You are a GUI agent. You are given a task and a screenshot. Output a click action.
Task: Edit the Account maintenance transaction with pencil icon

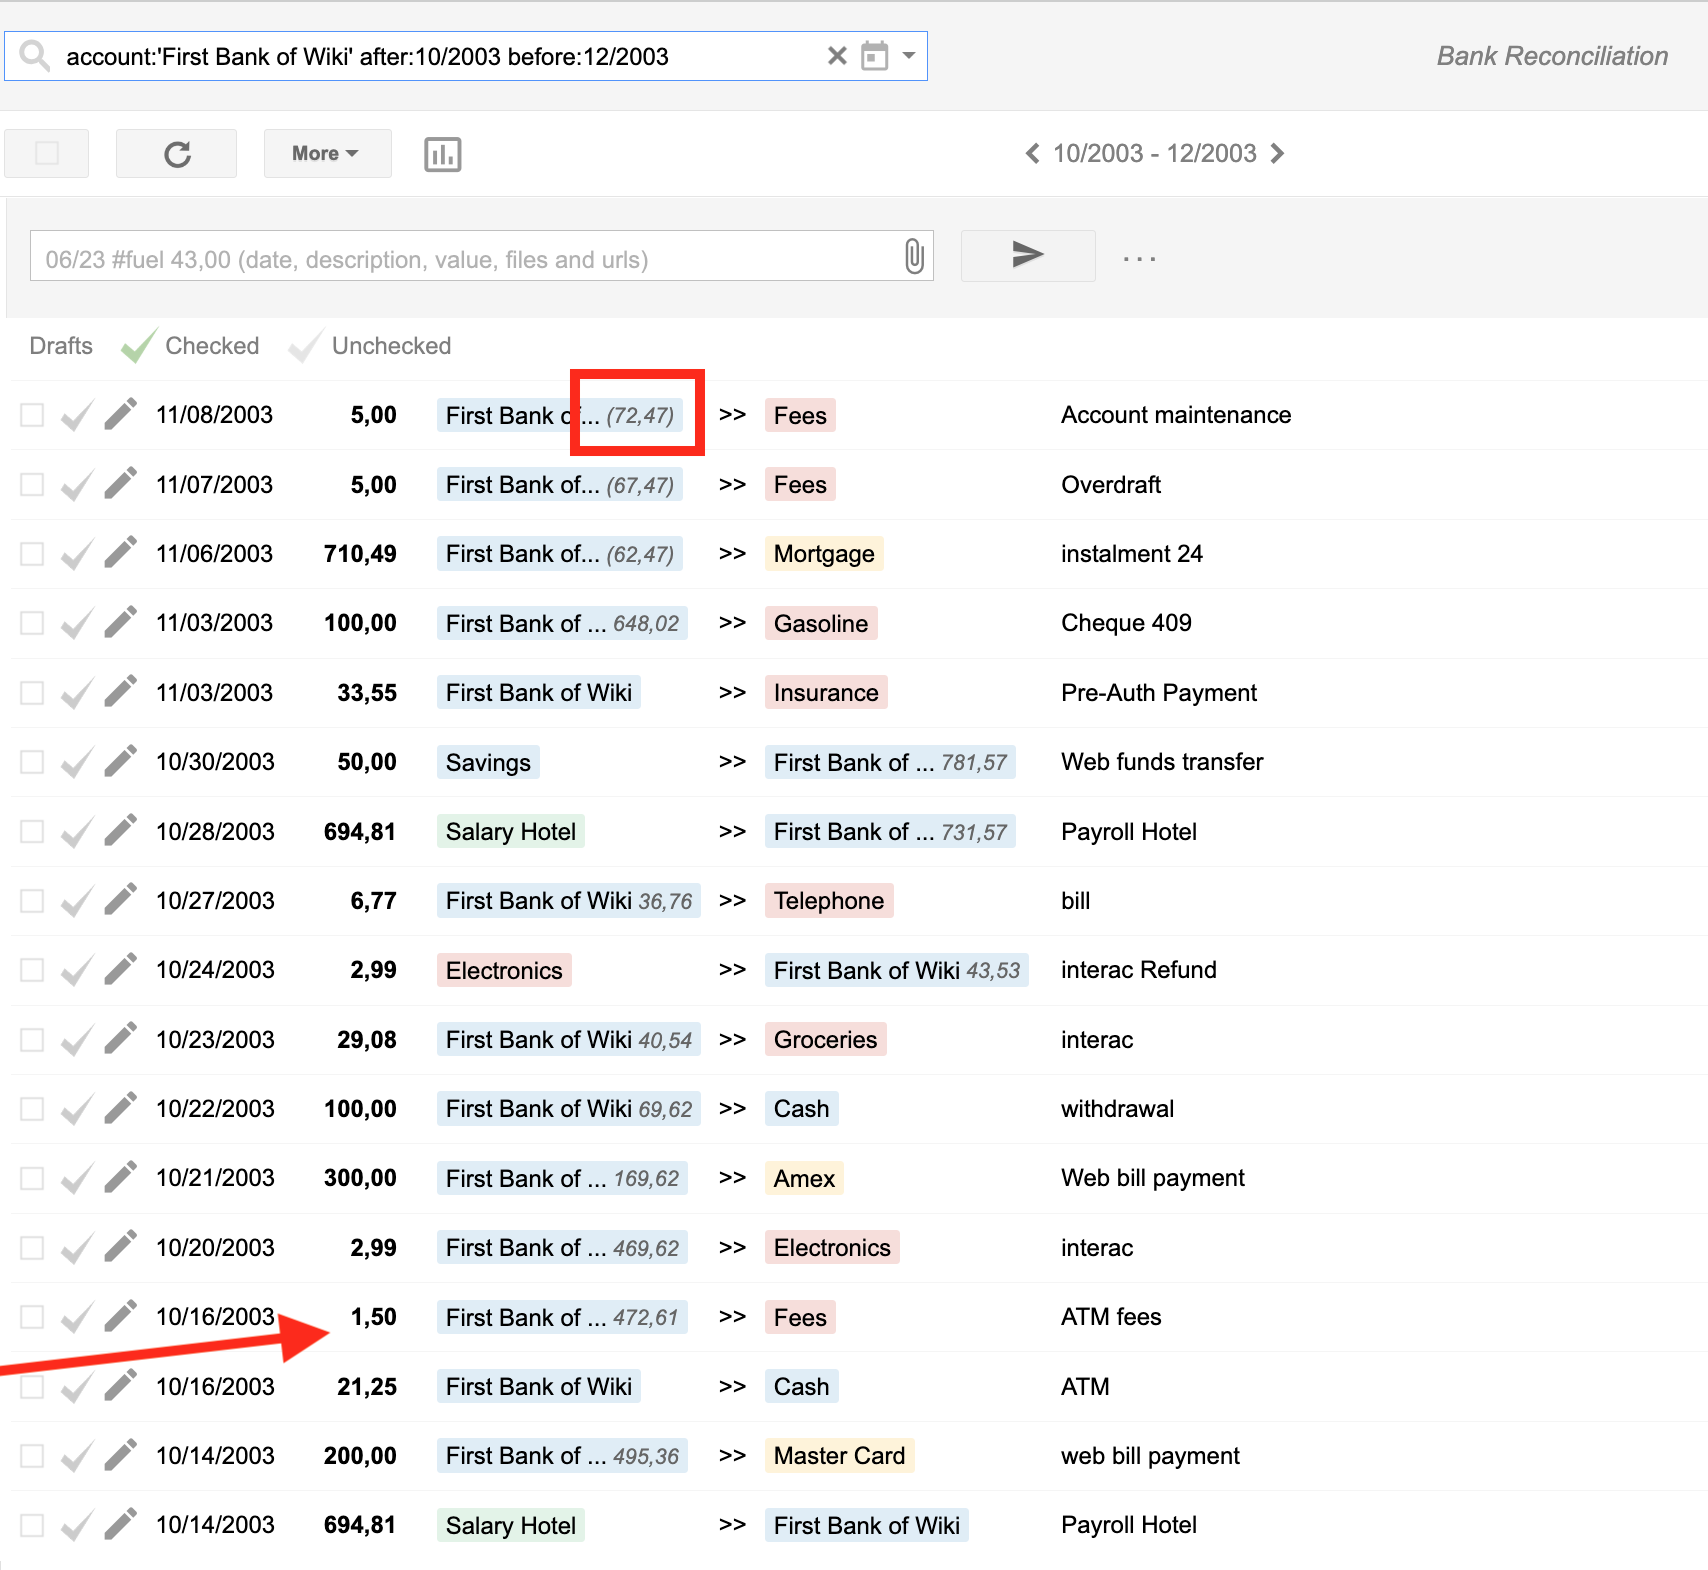(x=120, y=414)
